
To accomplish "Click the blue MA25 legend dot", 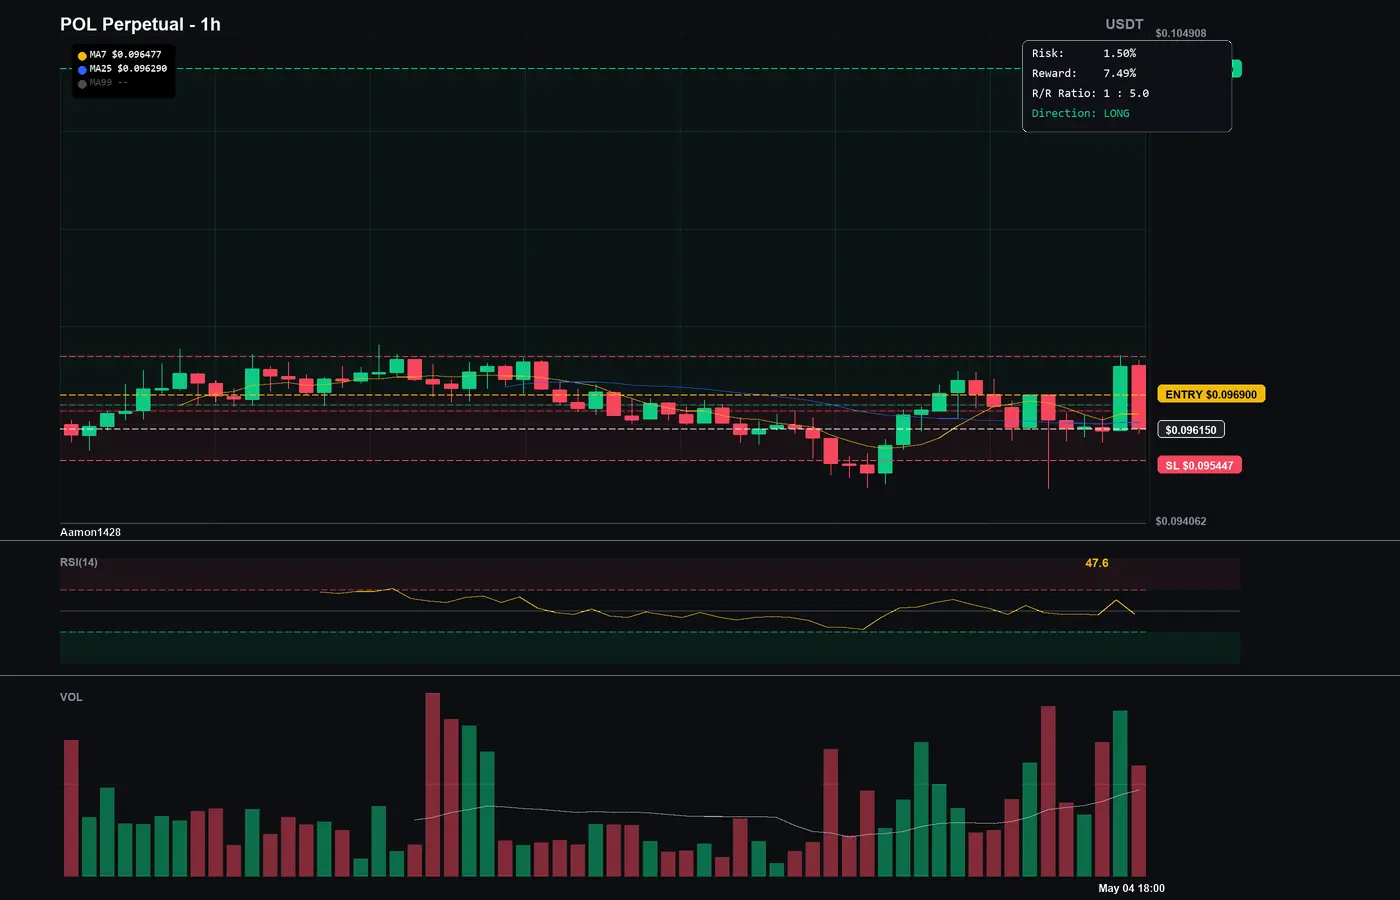I will [x=82, y=70].
